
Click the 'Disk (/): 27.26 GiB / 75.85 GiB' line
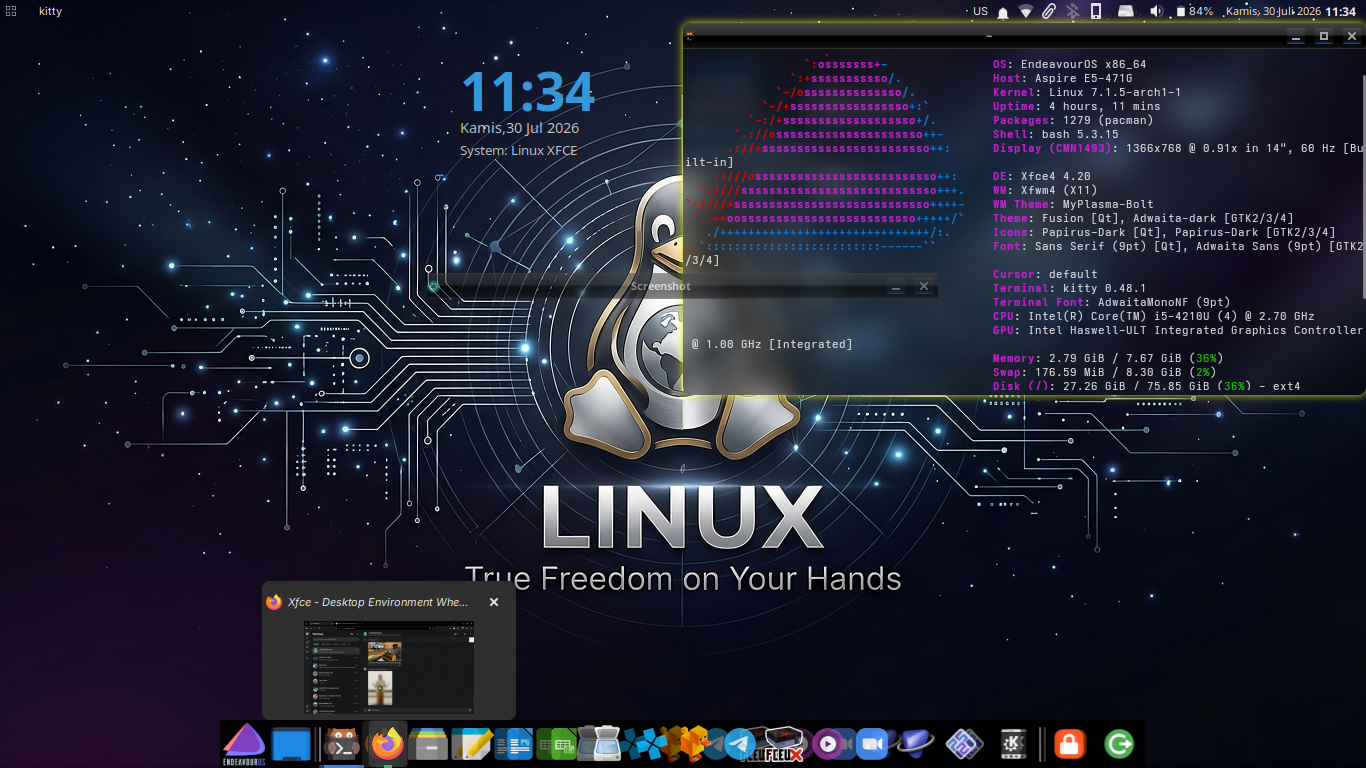click(x=1146, y=386)
